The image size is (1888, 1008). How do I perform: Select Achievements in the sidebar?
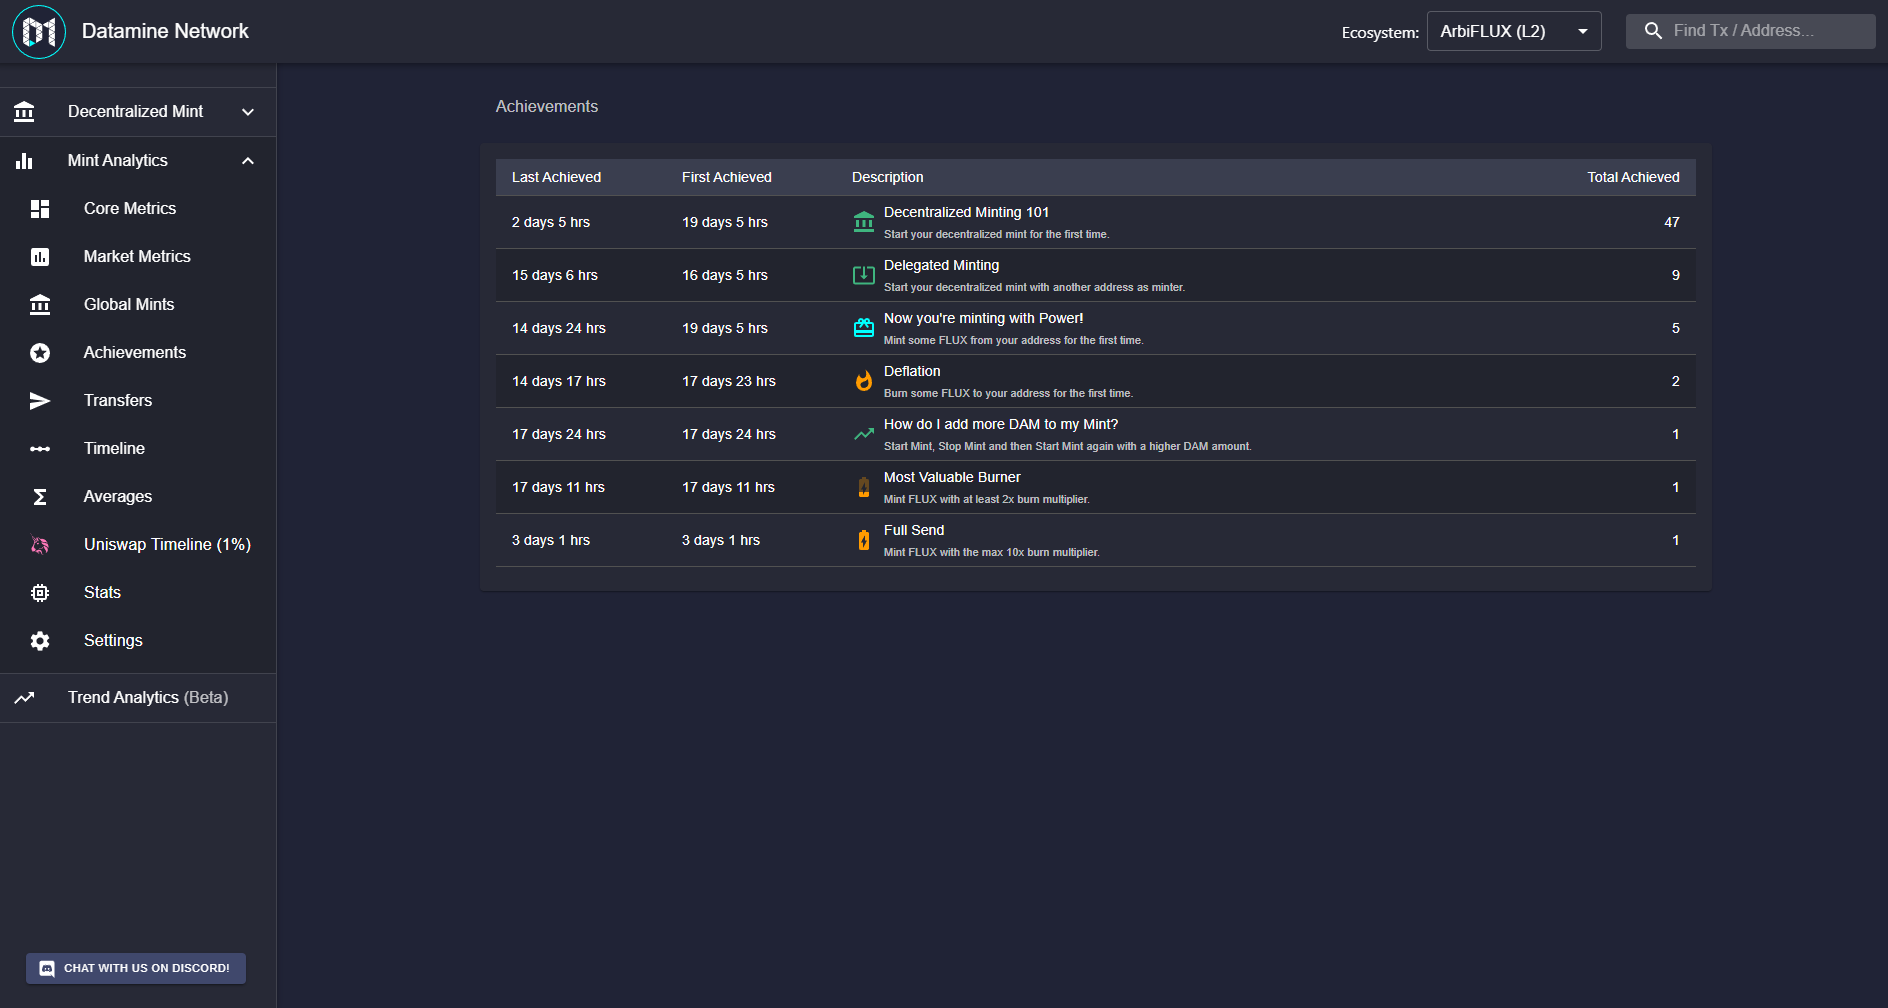click(x=138, y=352)
